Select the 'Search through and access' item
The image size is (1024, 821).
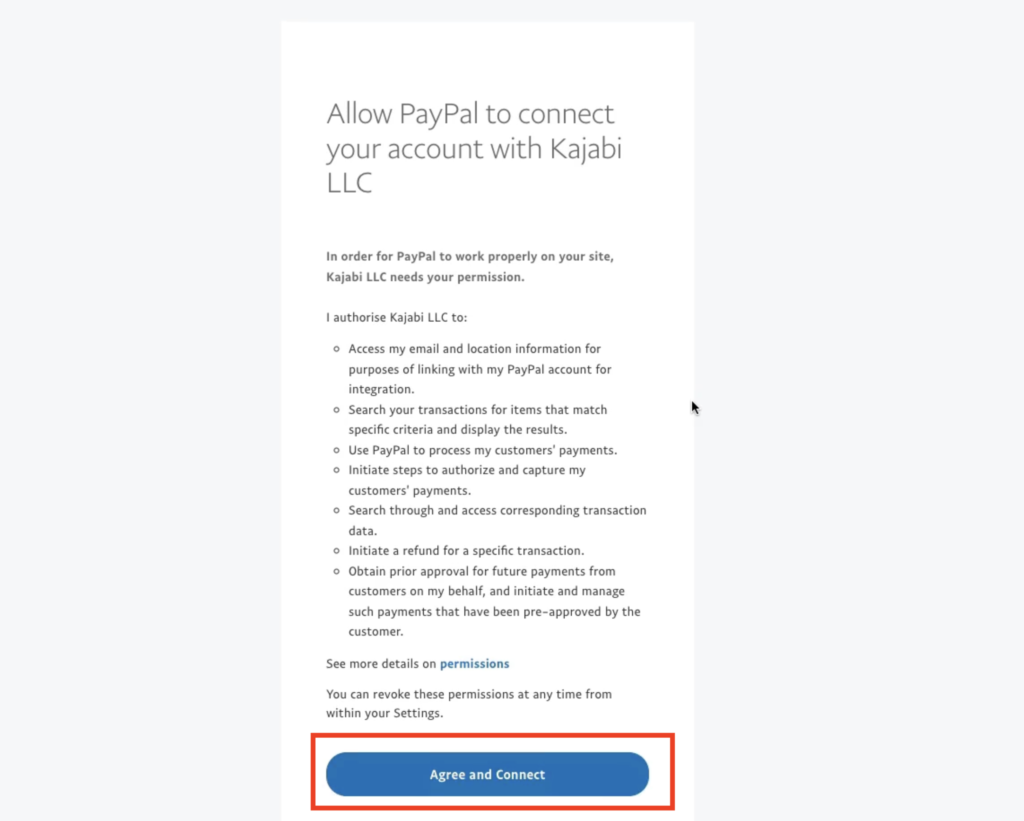(x=497, y=521)
